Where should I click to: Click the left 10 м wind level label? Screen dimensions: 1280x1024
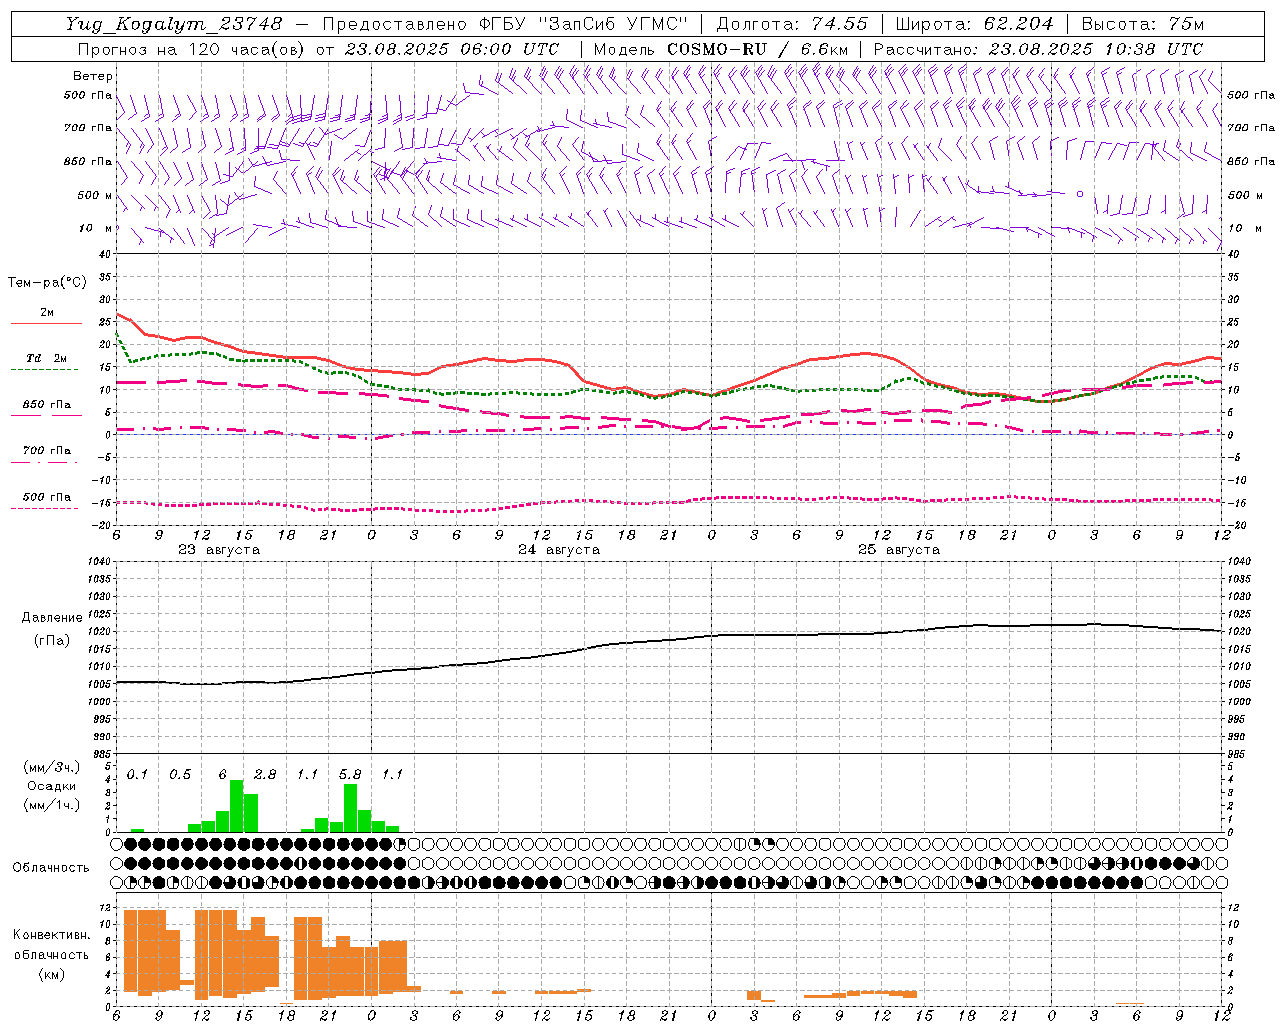[96, 228]
